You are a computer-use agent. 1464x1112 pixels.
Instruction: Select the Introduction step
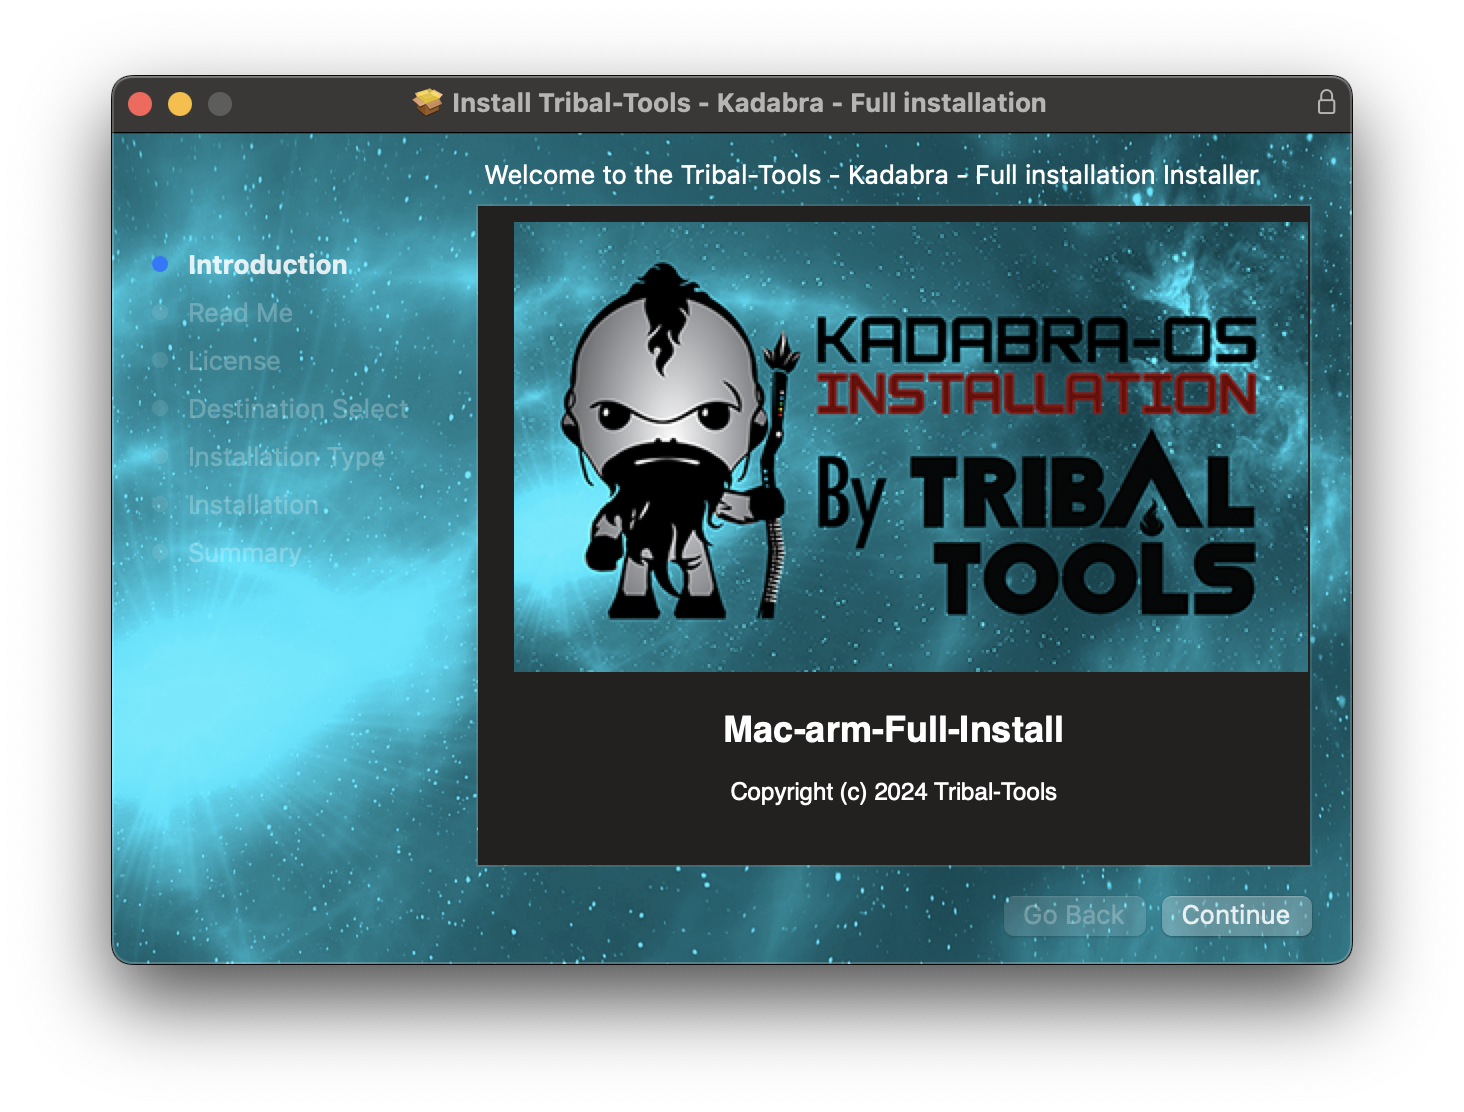tap(268, 264)
